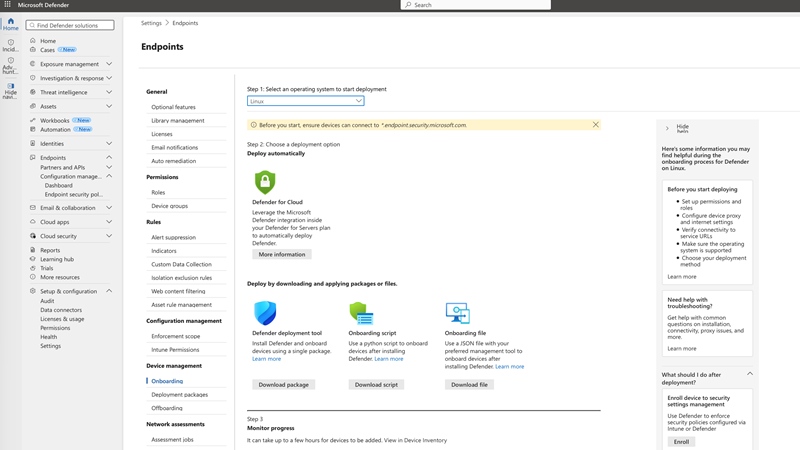This screenshot has height=450, width=800.
Task: Click the Onboarding file icon
Action: pyautogui.click(x=458, y=313)
